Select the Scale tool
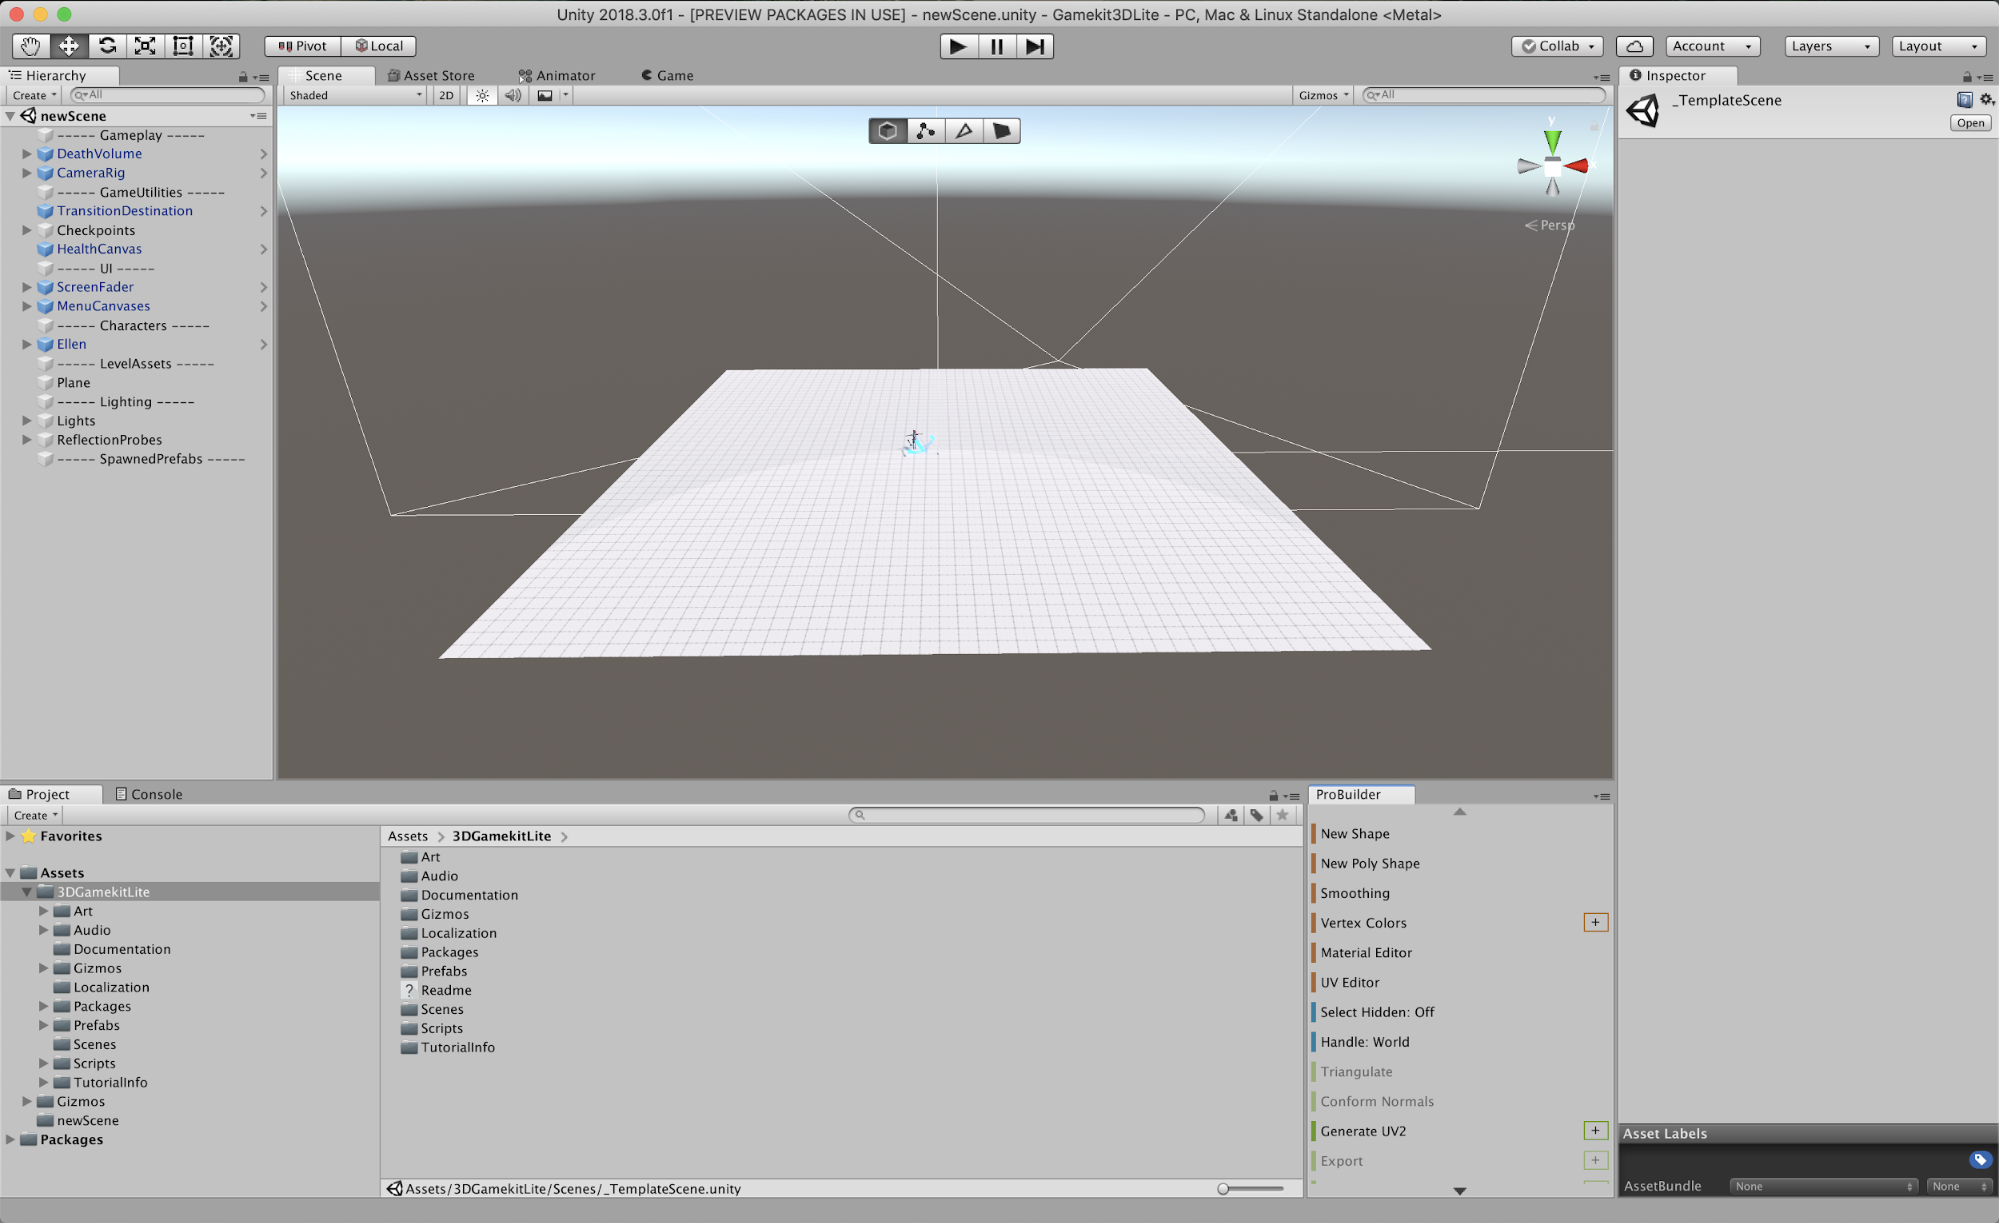This screenshot has height=1224, width=1999. tap(145, 46)
